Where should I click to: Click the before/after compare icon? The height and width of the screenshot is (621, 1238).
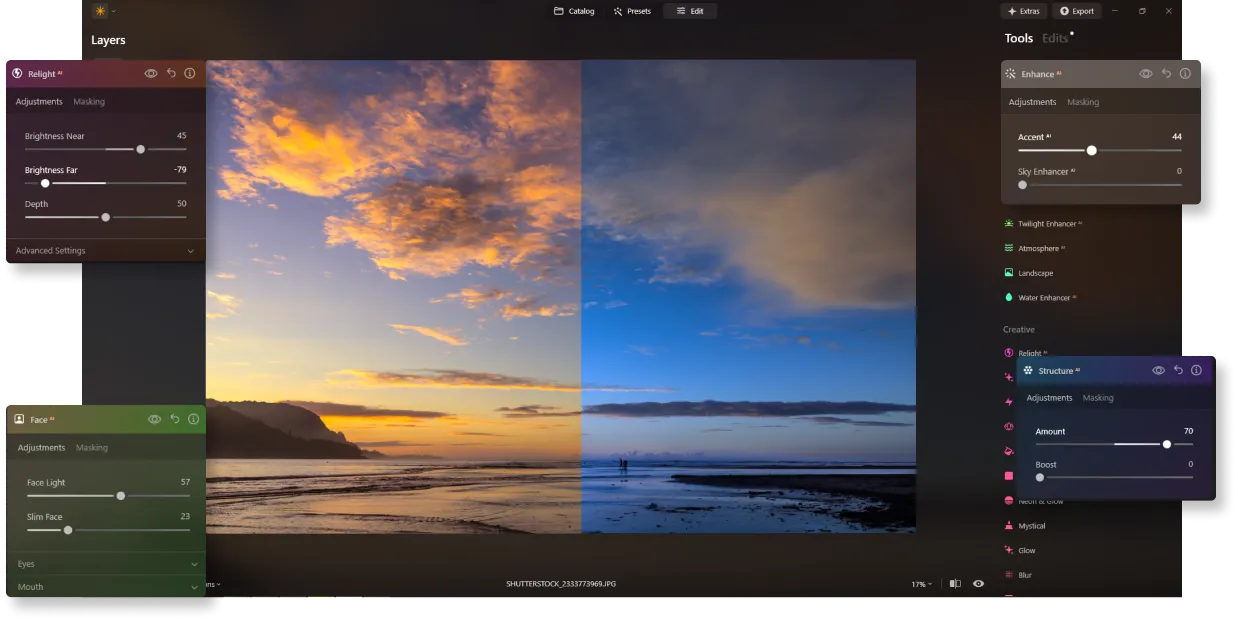click(x=955, y=584)
